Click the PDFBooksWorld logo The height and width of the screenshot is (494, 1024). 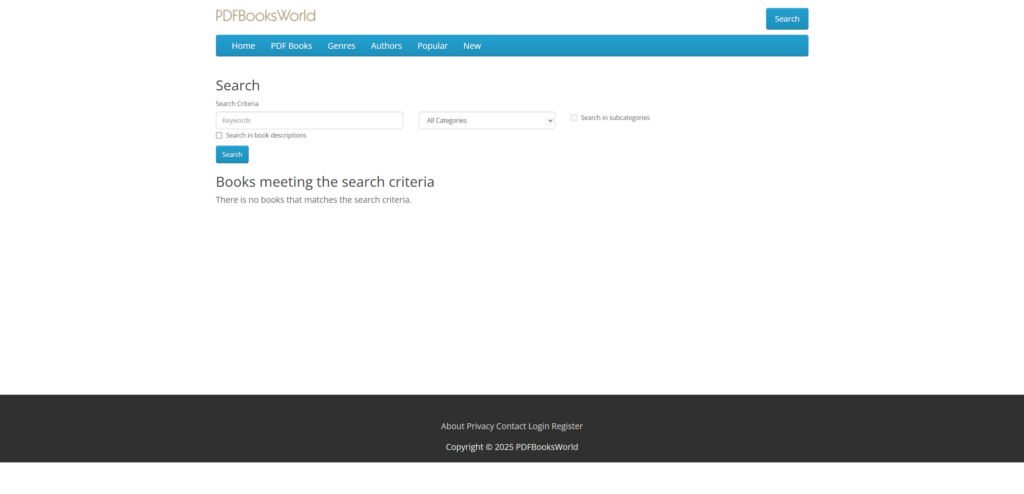[265, 15]
